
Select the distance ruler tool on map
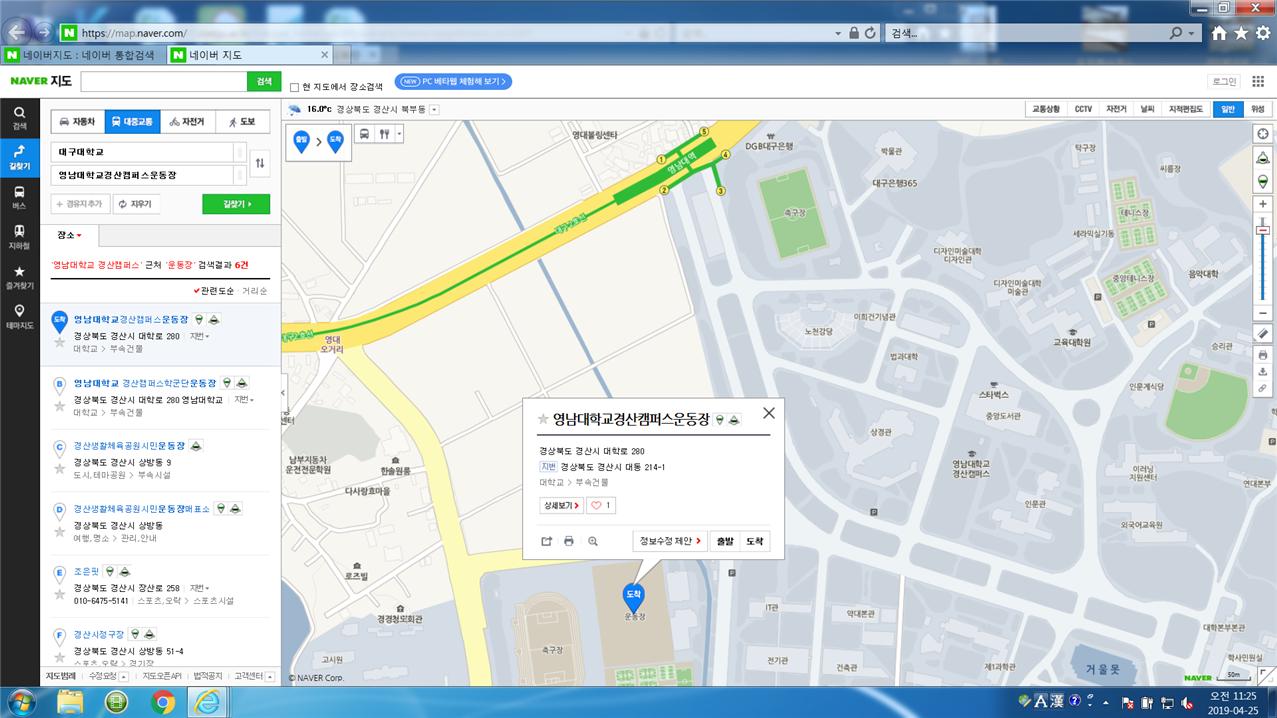tap(1262, 333)
